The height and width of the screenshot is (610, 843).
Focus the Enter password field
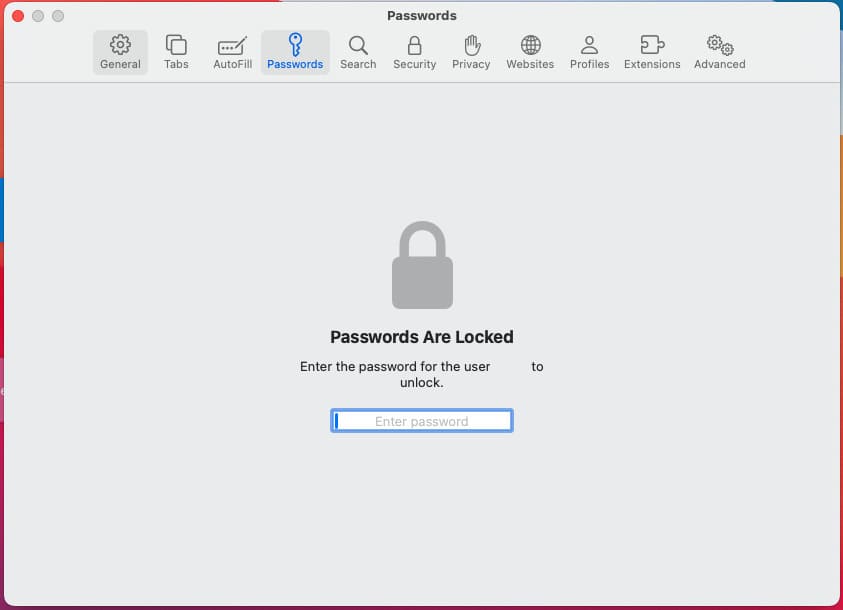pos(422,421)
